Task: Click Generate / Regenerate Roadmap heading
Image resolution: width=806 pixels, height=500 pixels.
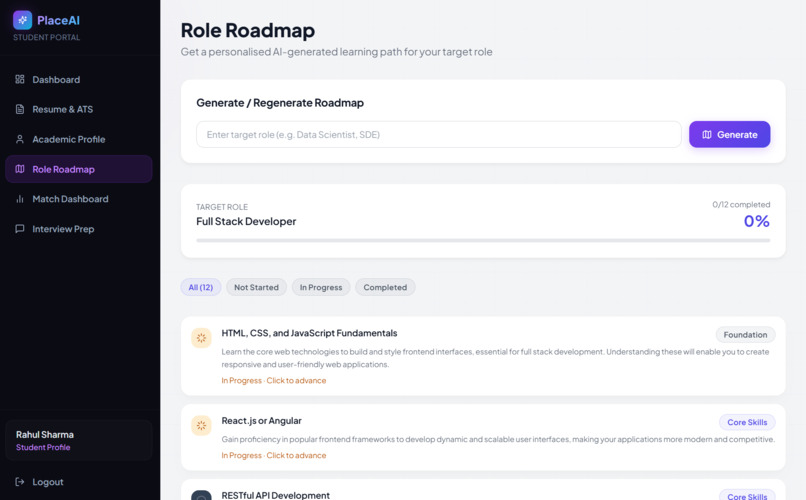Action: 280,103
